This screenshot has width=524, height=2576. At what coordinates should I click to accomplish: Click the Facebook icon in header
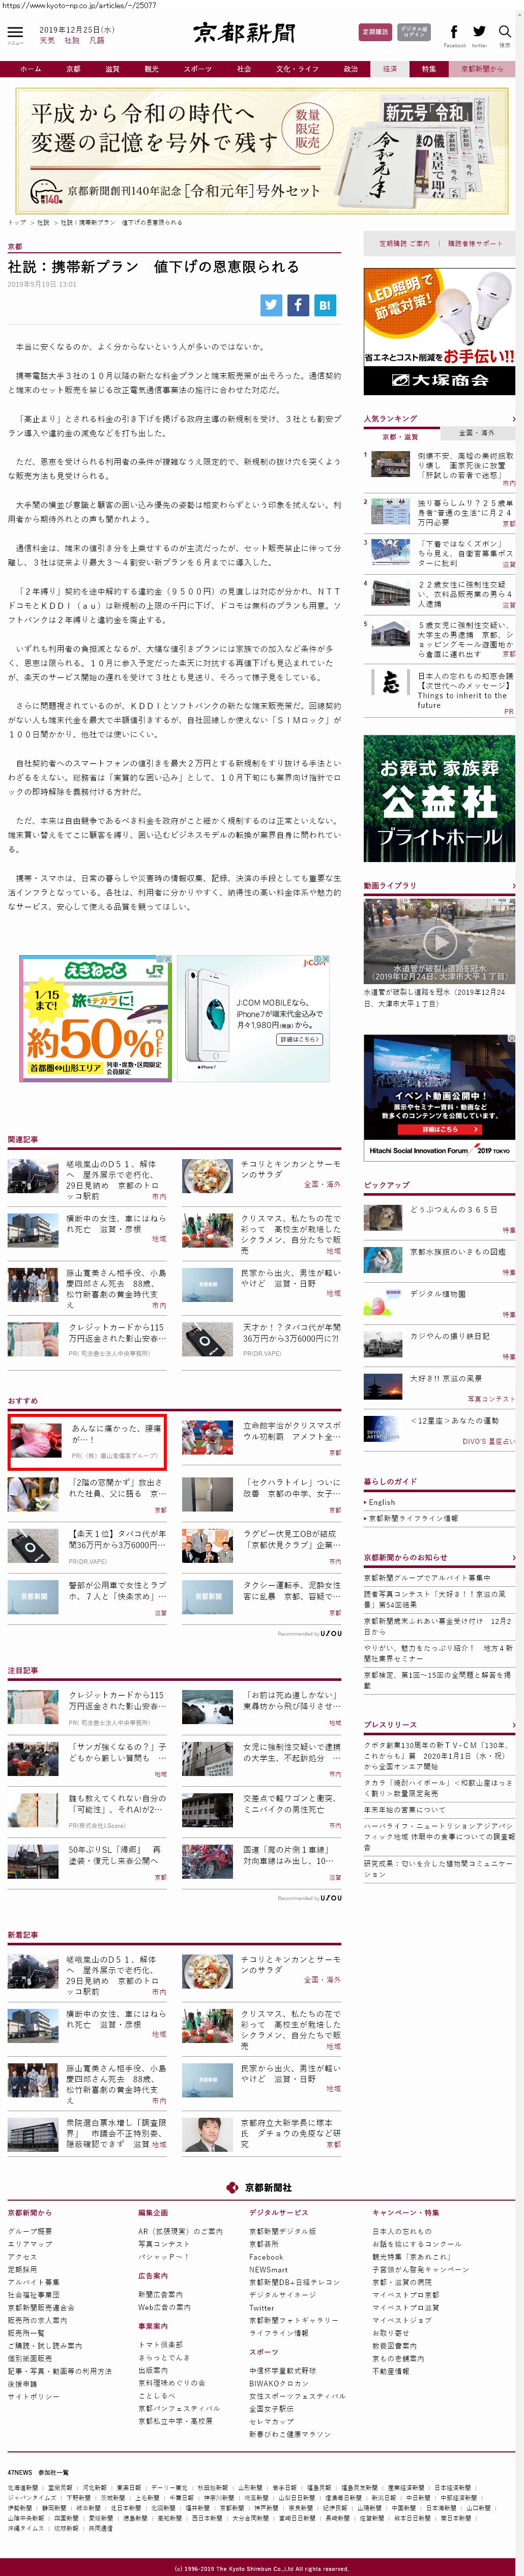[454, 32]
